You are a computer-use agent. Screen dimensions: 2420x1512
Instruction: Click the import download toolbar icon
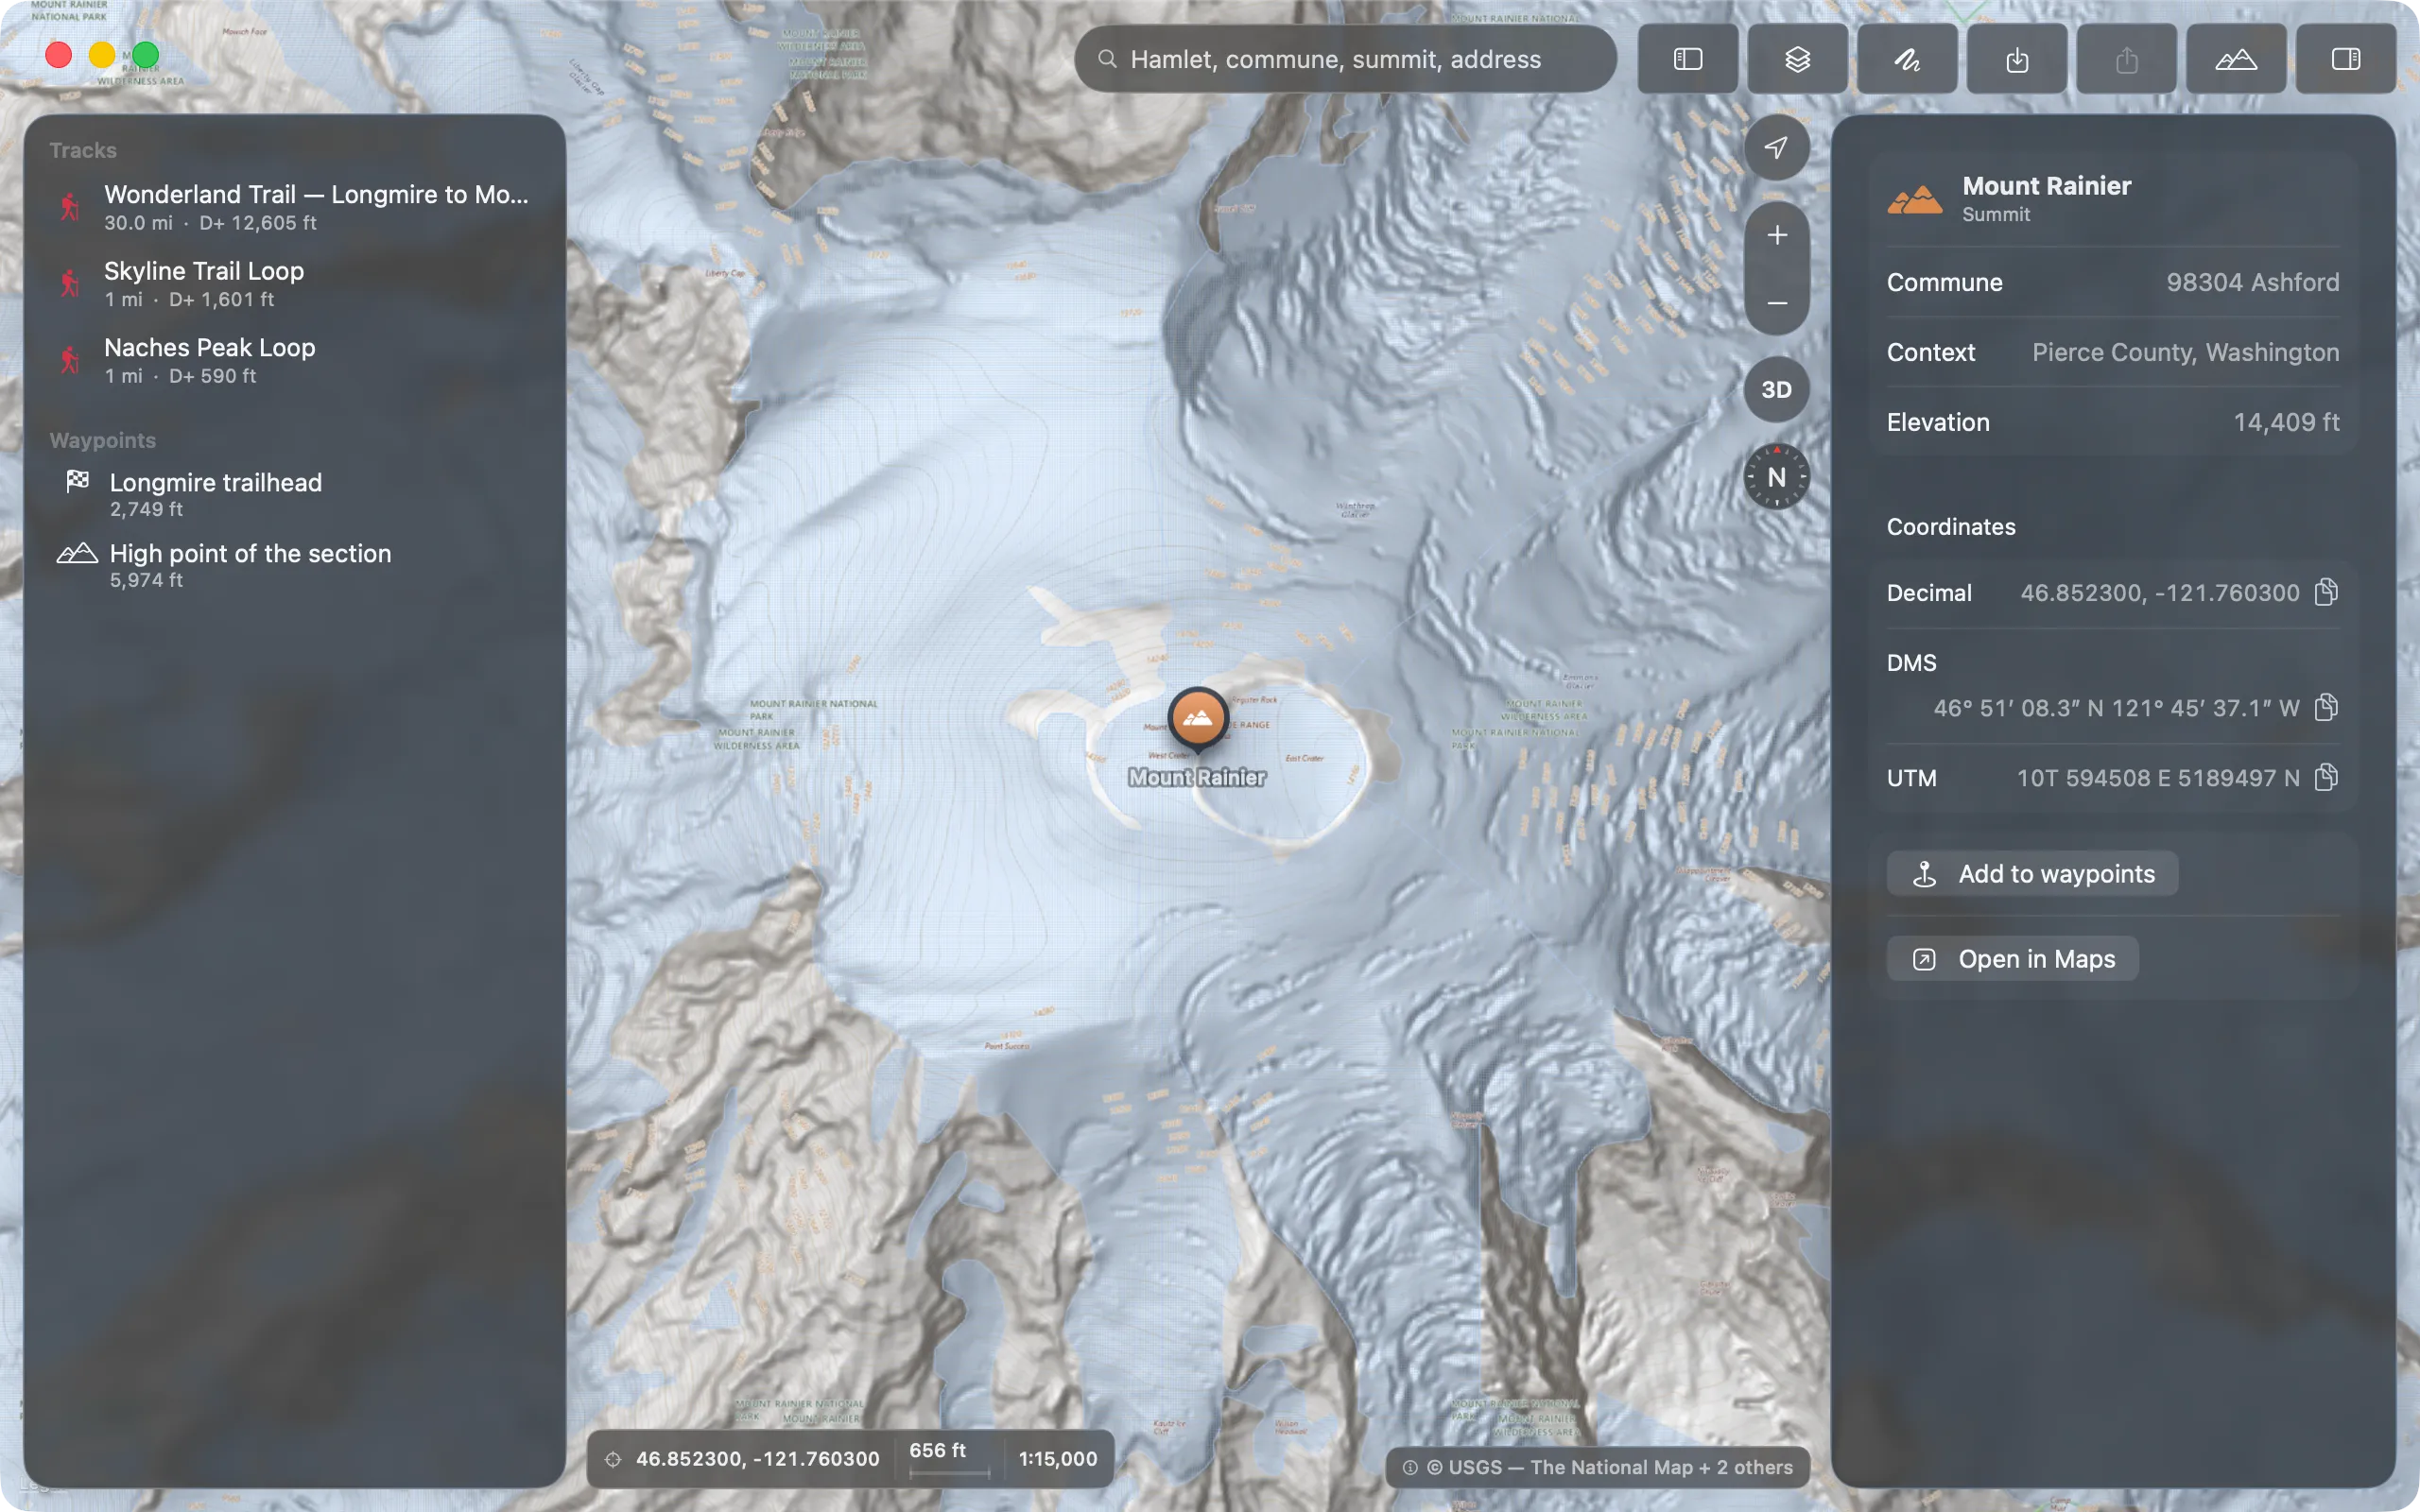coord(2017,59)
